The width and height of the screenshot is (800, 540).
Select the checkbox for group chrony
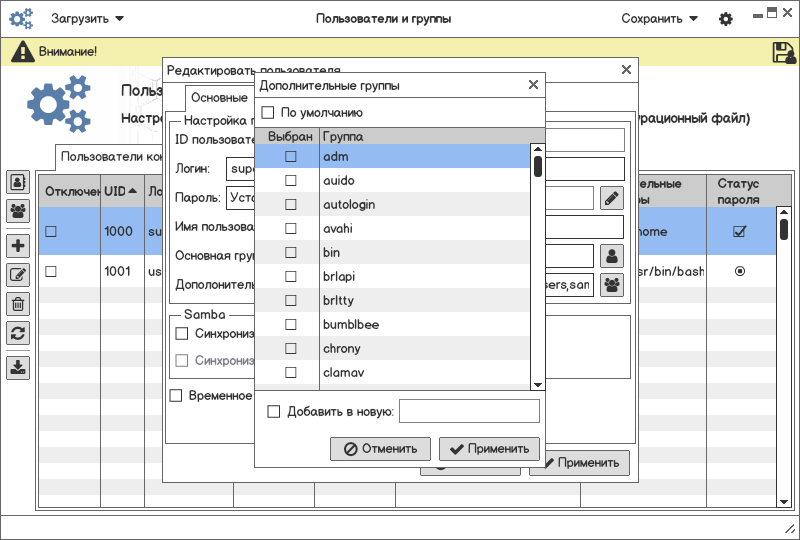click(x=291, y=349)
